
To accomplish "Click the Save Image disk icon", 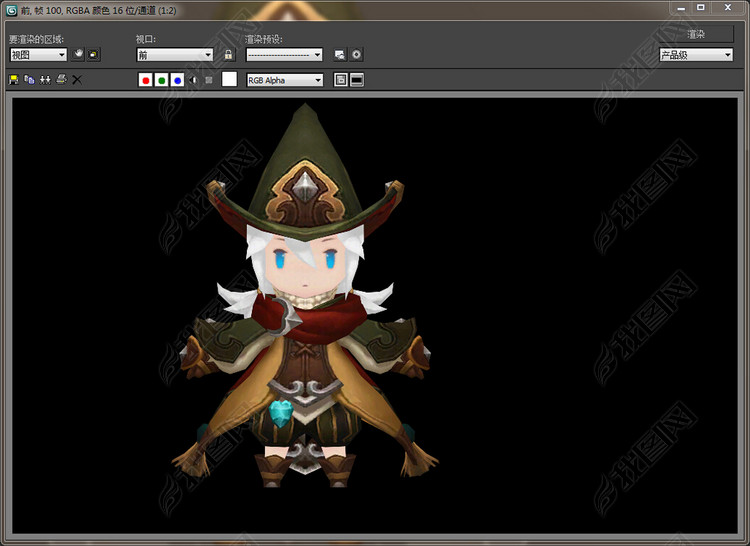I will pyautogui.click(x=14, y=79).
